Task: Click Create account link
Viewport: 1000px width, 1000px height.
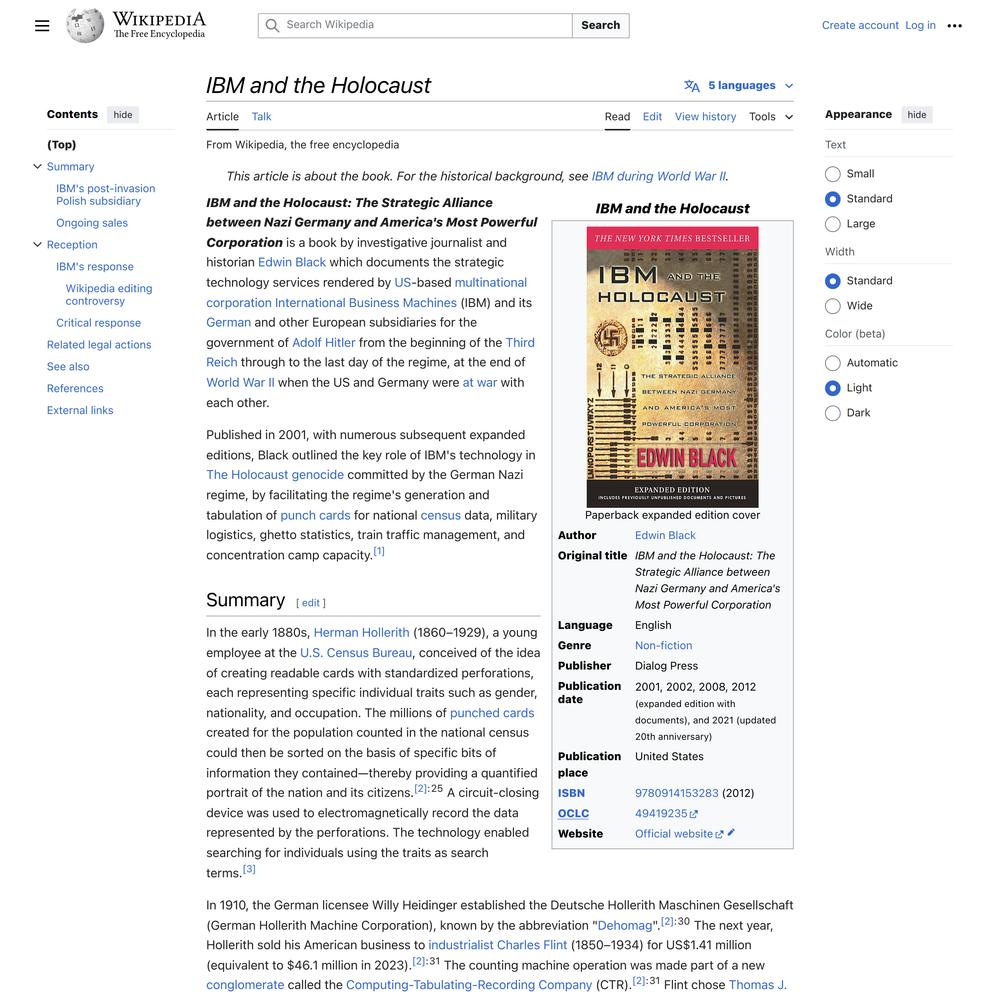Action: point(860,26)
